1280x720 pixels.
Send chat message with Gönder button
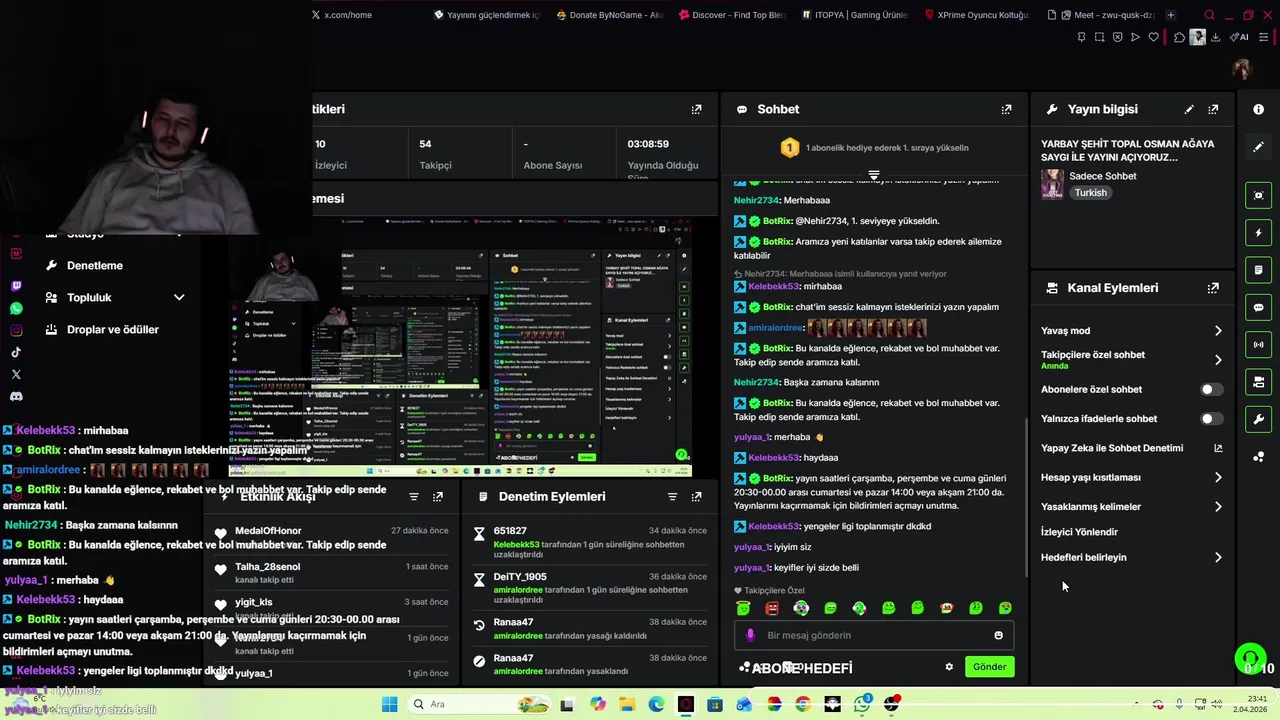(x=989, y=667)
